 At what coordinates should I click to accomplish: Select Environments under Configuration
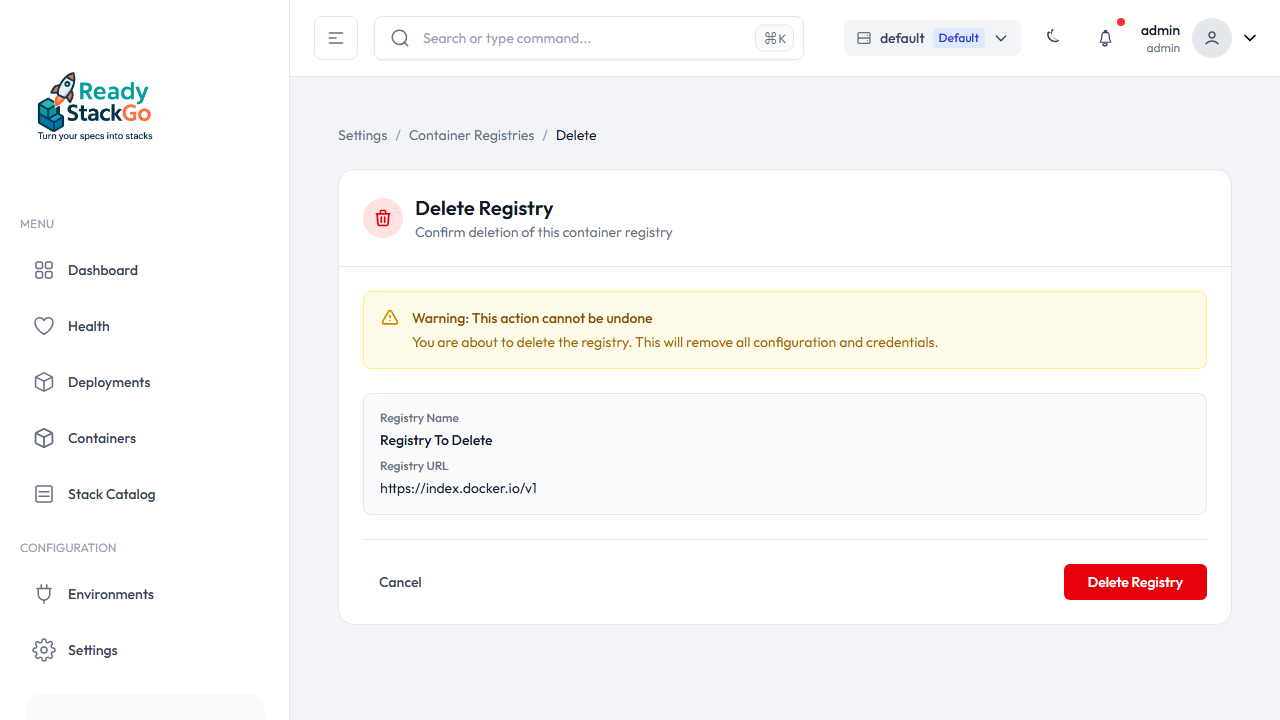[x=110, y=594]
